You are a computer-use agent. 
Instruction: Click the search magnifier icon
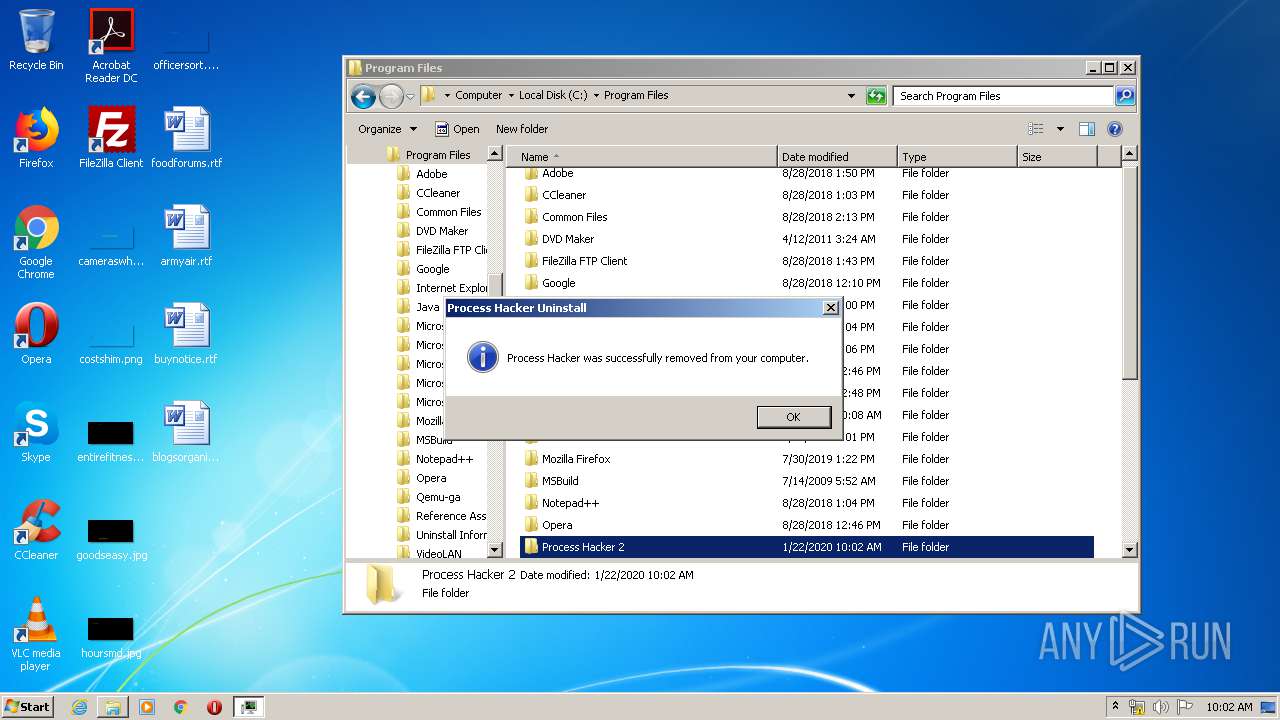1125,96
